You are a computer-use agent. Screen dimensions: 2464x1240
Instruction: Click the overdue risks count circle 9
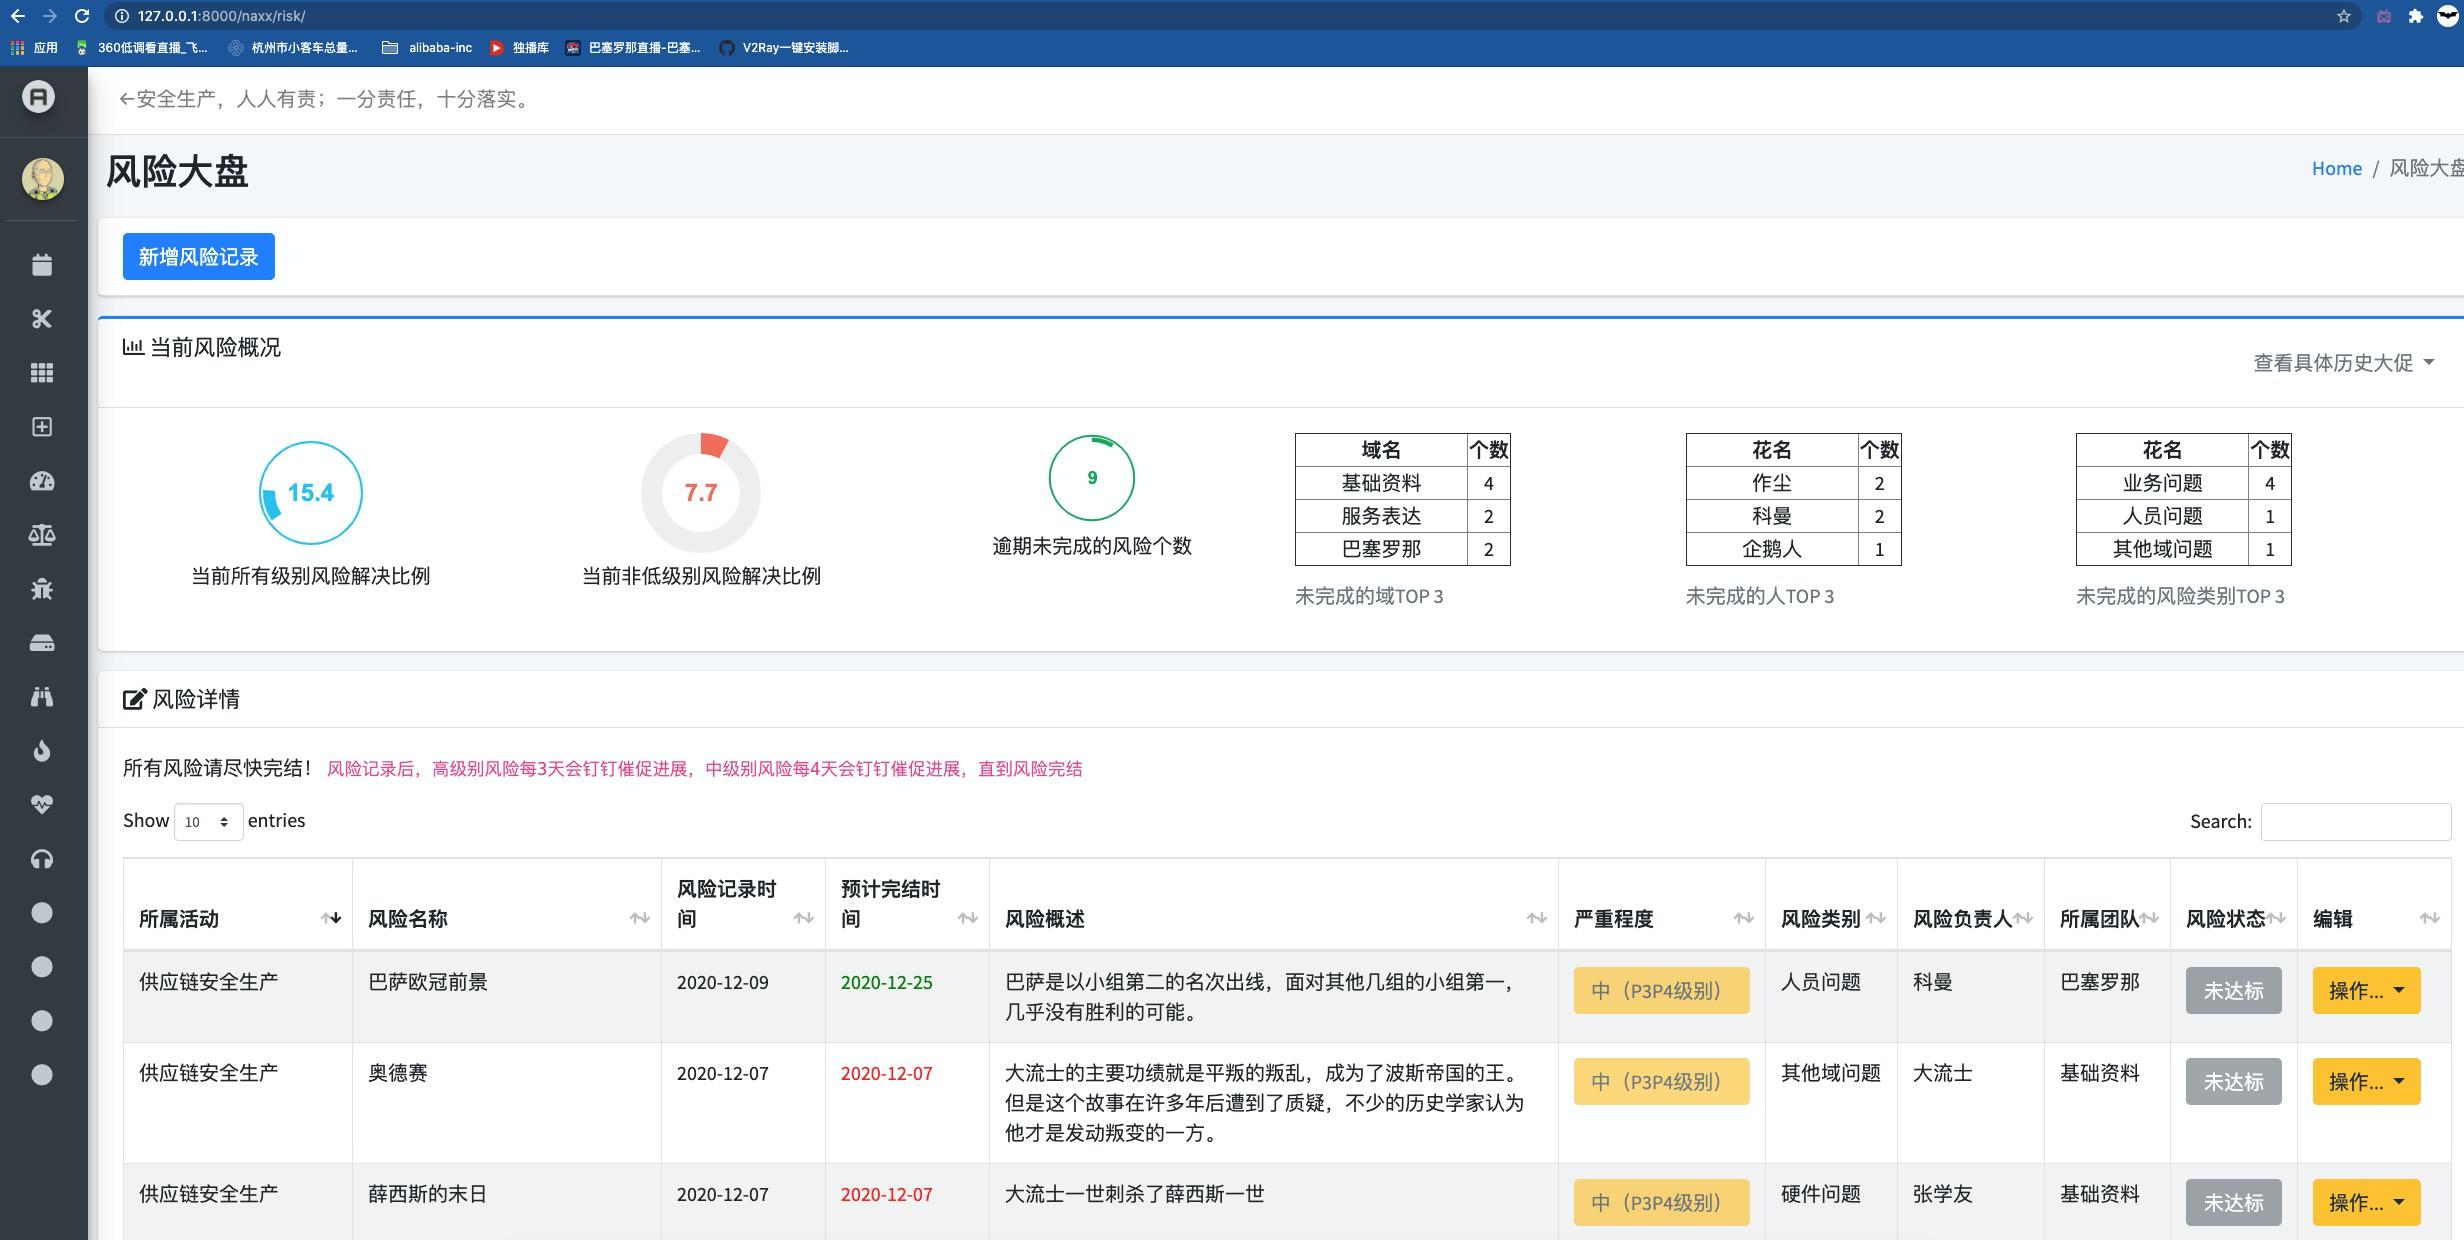[1091, 478]
